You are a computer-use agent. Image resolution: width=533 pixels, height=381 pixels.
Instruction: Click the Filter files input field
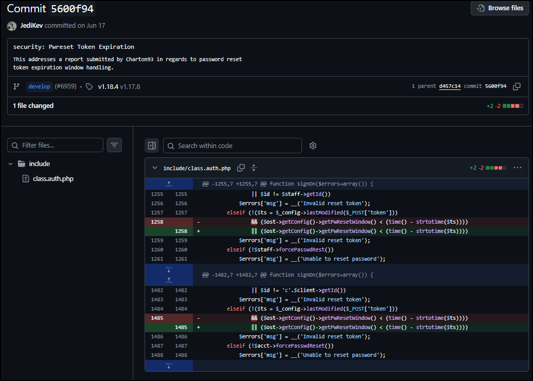pyautogui.click(x=55, y=145)
